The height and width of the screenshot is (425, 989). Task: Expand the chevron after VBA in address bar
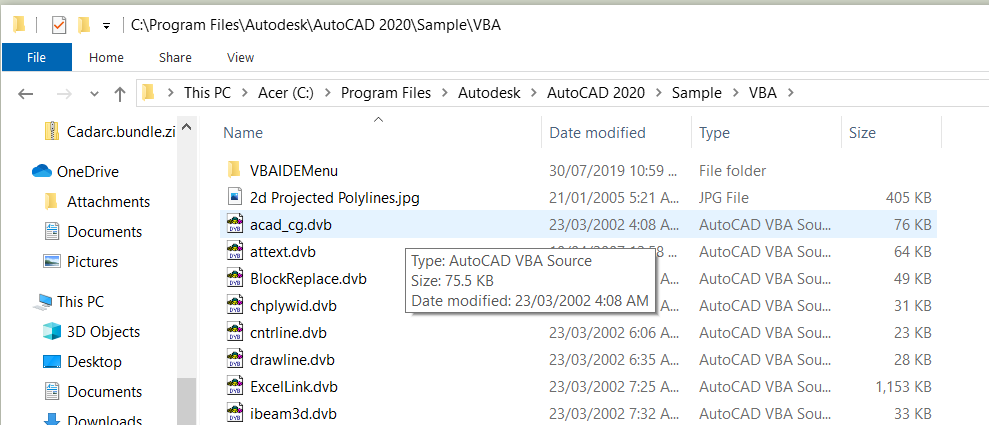[x=792, y=93]
